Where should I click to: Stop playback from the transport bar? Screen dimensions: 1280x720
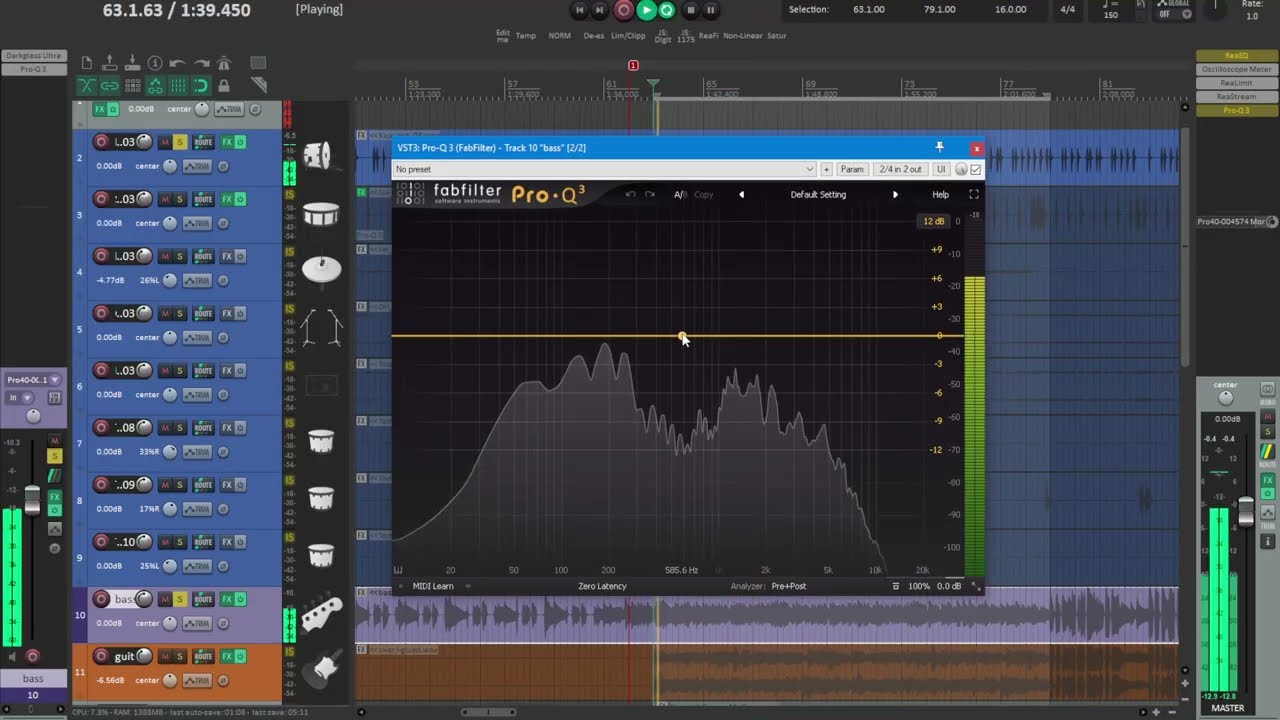point(690,10)
